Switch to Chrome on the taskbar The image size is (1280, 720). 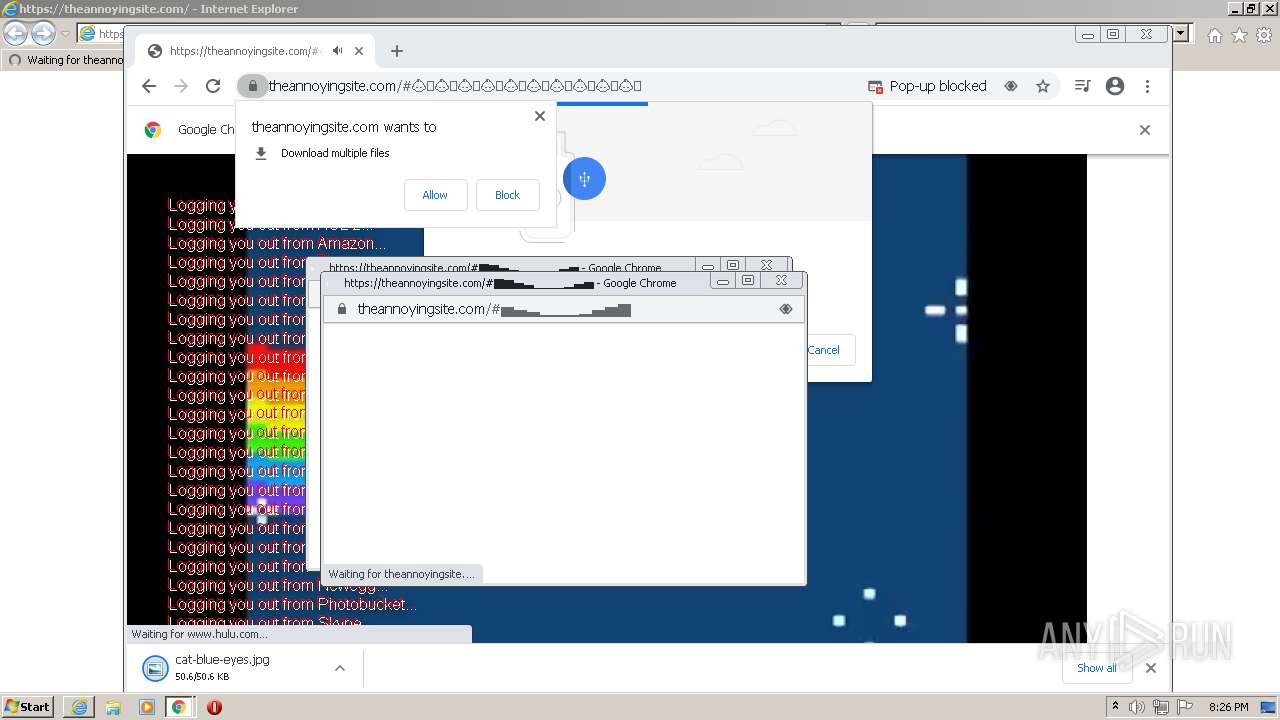point(179,707)
